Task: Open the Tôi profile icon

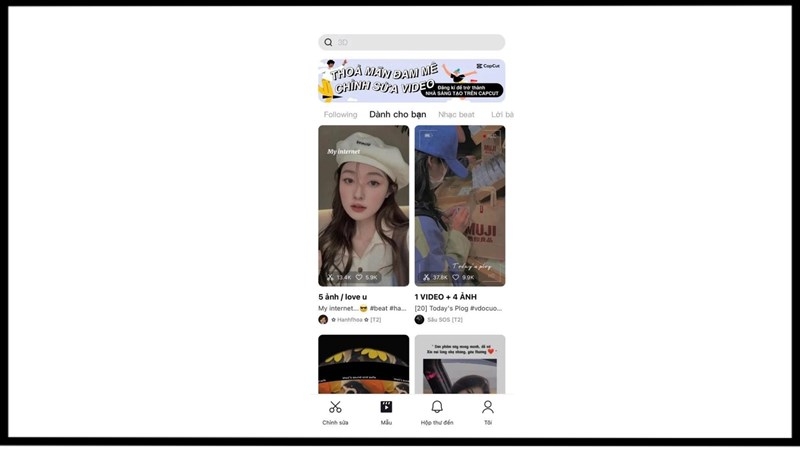Action: click(x=488, y=407)
